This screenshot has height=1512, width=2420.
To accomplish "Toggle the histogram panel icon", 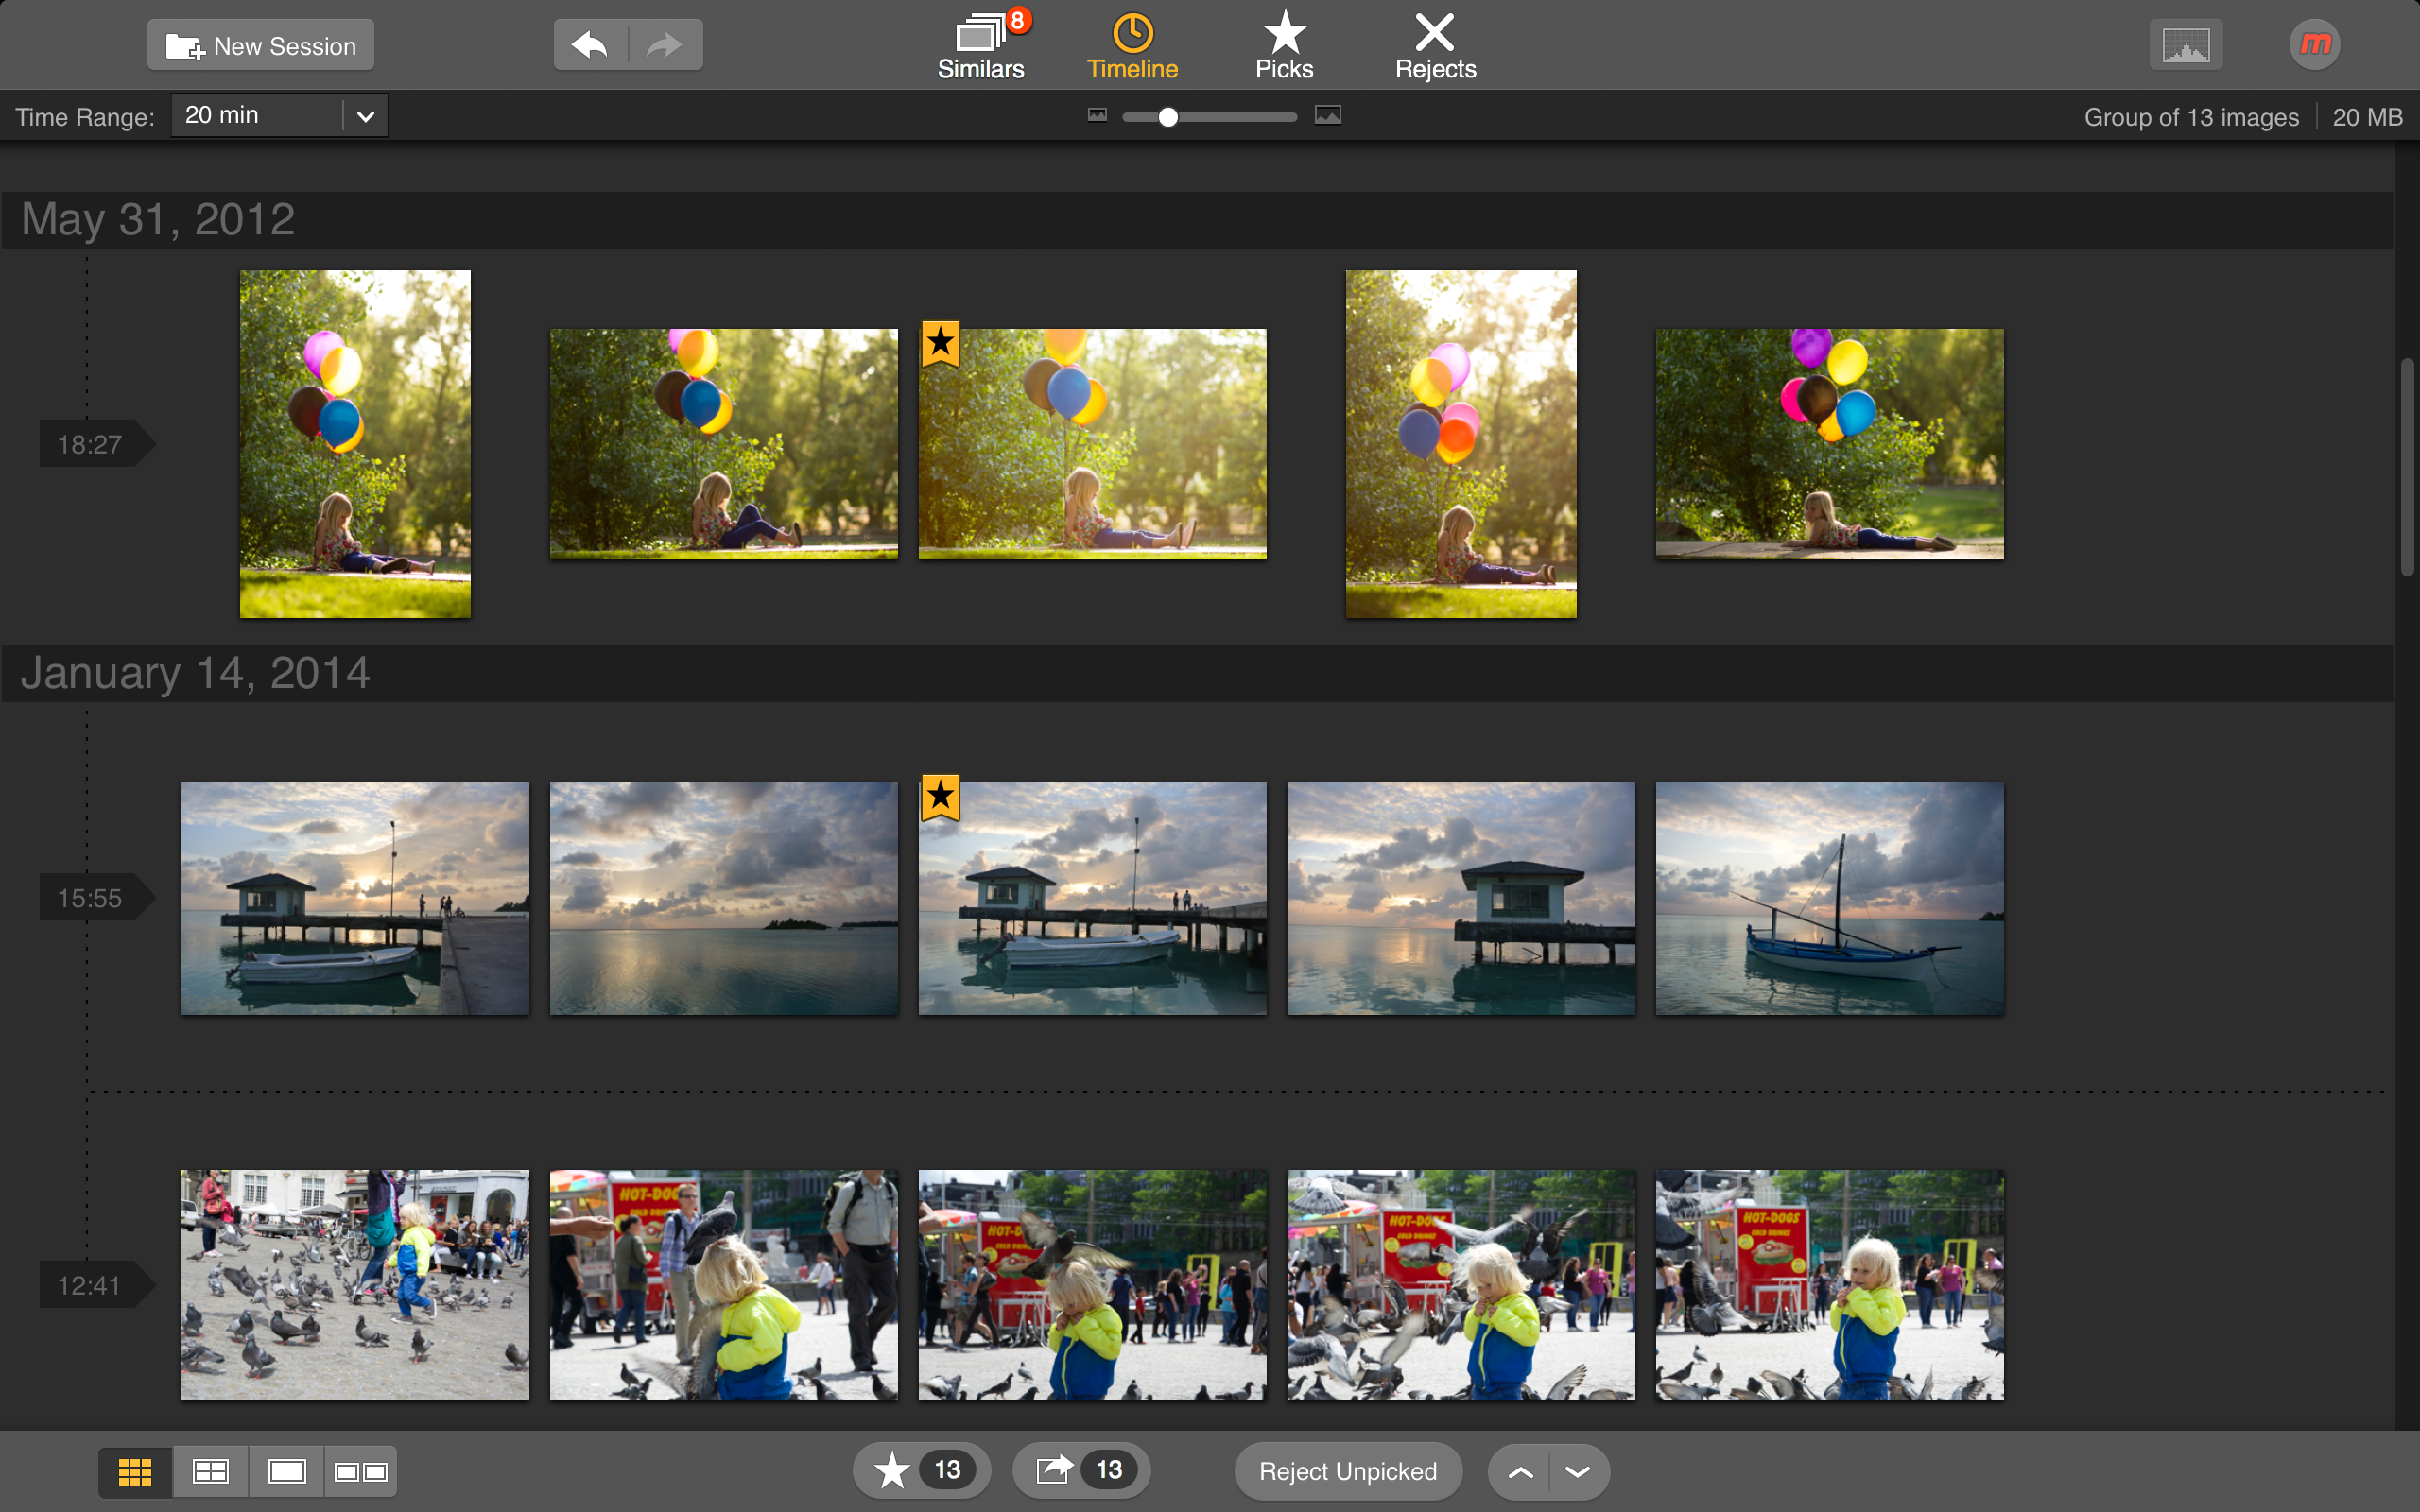I will point(2186,46).
